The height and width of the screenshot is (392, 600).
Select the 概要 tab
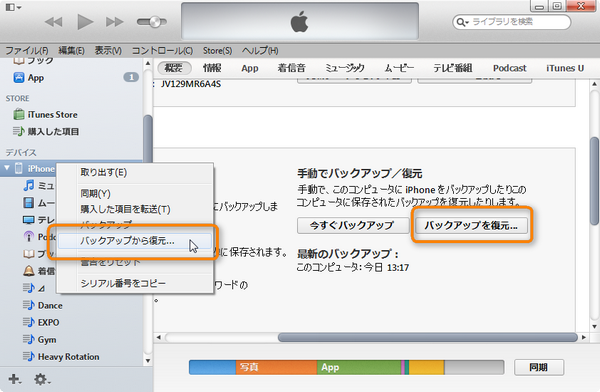(174, 68)
